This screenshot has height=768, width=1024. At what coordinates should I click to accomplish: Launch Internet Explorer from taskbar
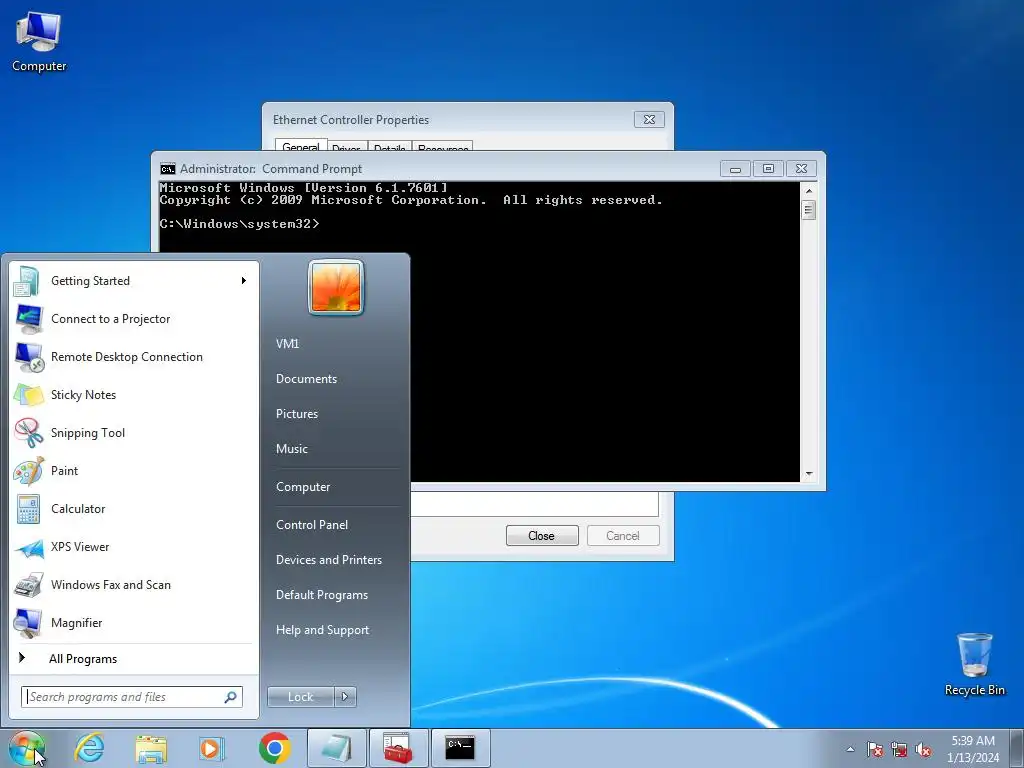pos(89,748)
